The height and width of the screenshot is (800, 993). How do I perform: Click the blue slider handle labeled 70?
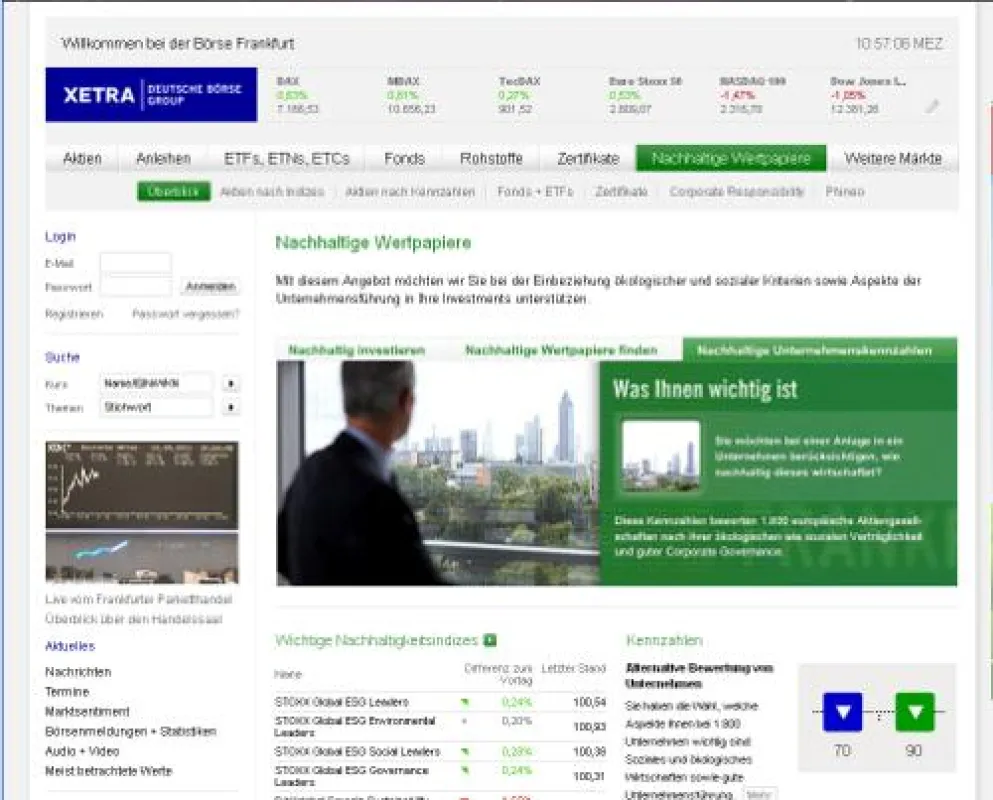pyautogui.click(x=842, y=712)
